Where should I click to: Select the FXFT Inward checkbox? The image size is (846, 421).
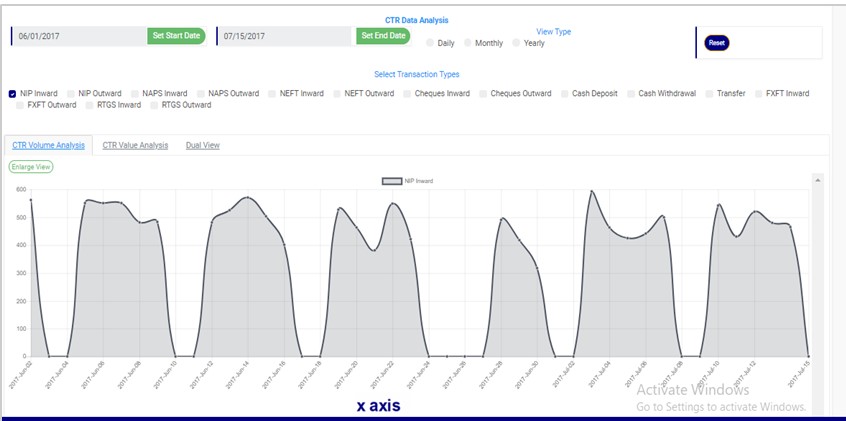757,93
